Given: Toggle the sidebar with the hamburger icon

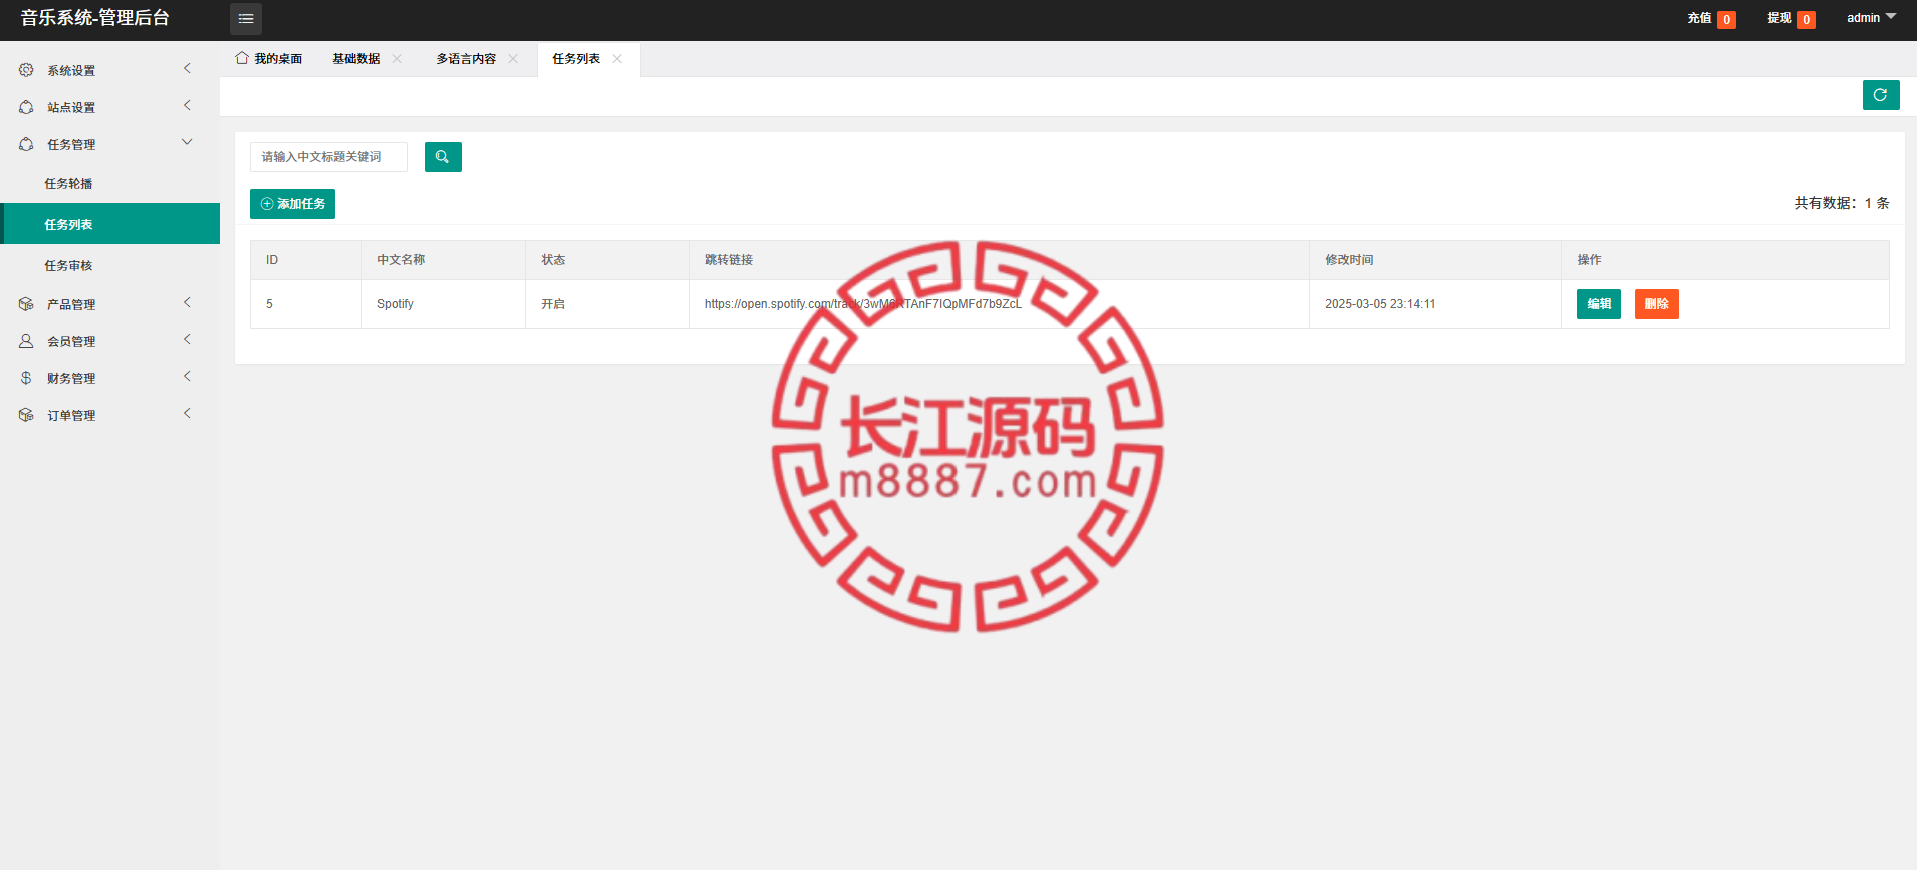Looking at the screenshot, I should click(246, 19).
